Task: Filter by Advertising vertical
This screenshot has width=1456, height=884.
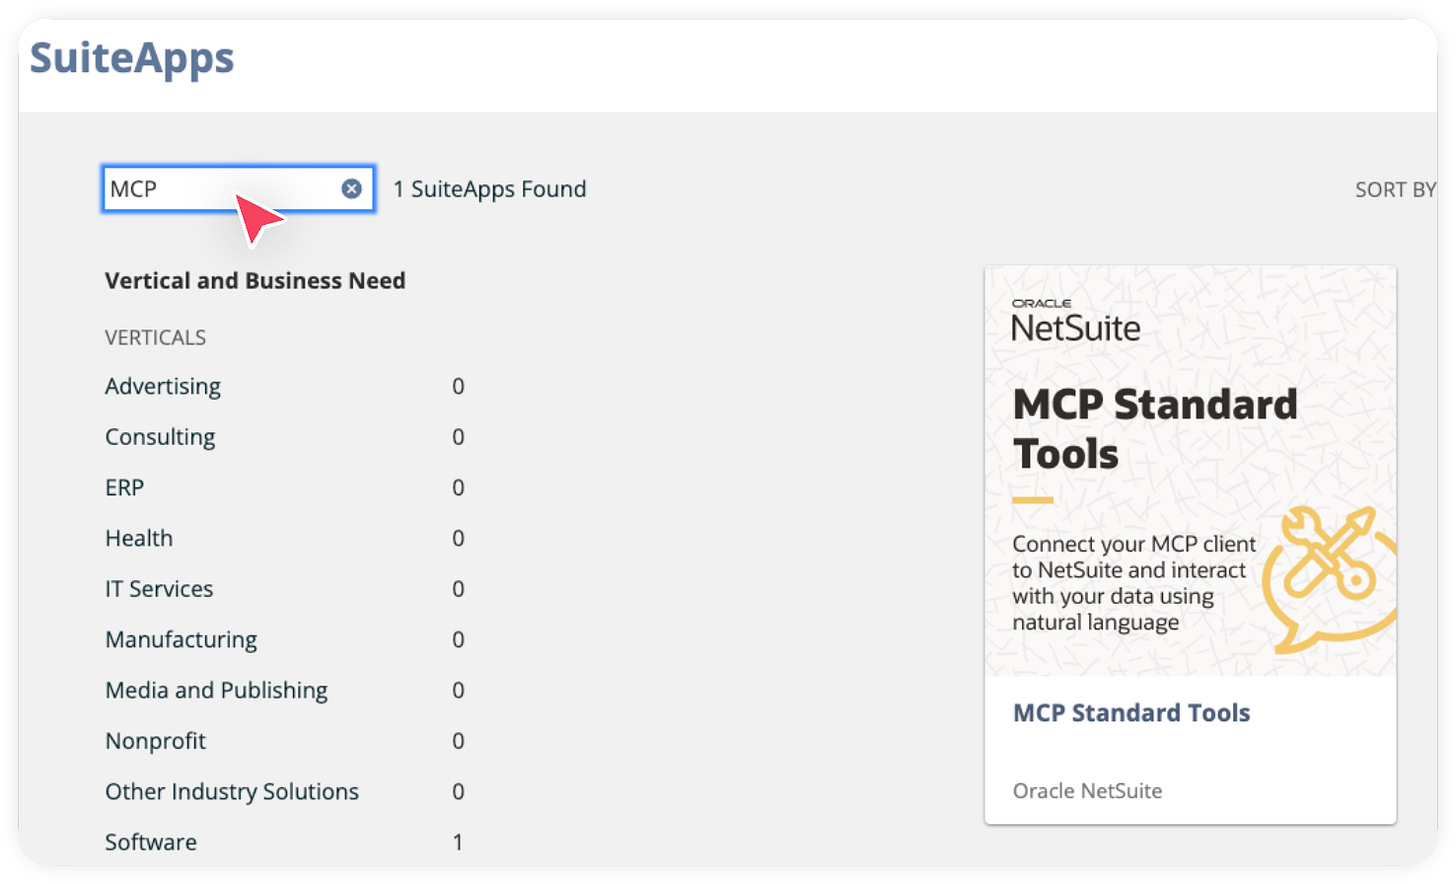Action: click(x=163, y=387)
